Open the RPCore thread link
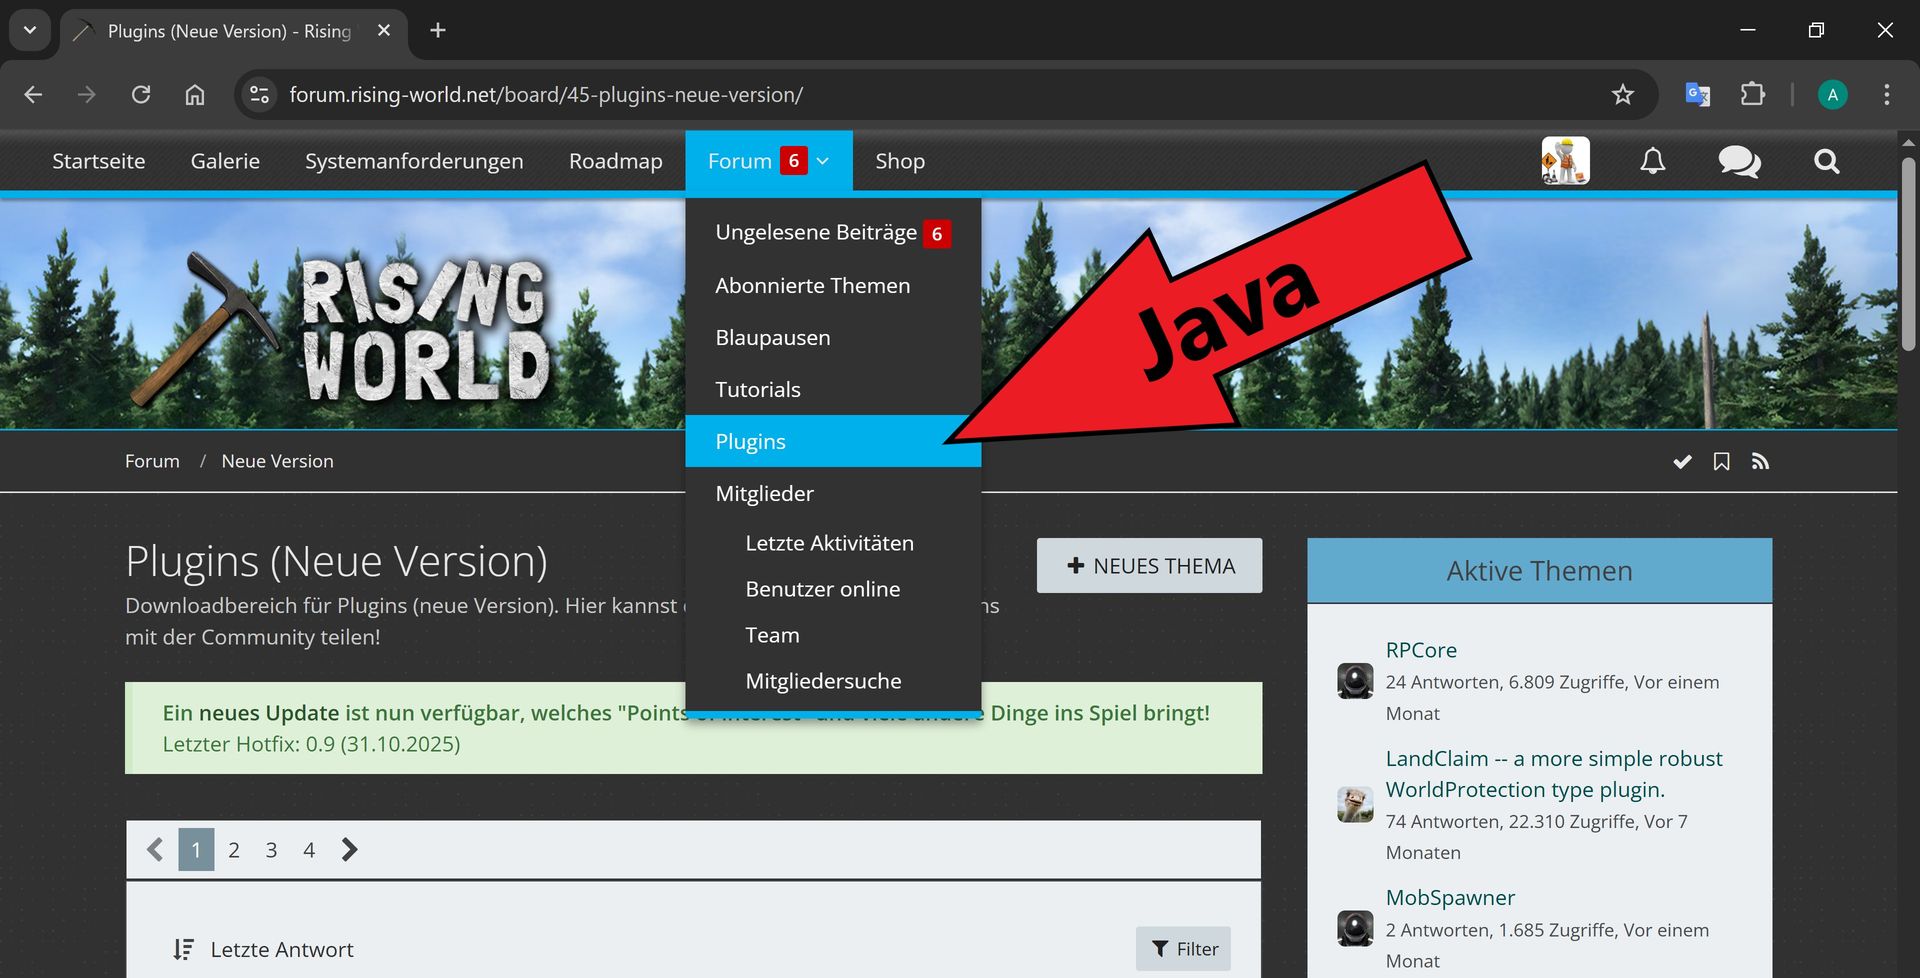This screenshot has height=978, width=1920. (1420, 650)
